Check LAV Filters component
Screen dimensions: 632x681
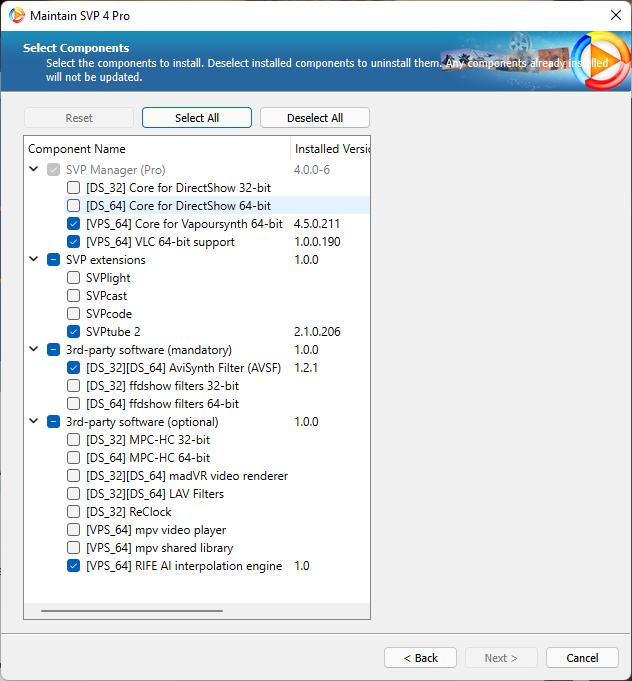73,494
